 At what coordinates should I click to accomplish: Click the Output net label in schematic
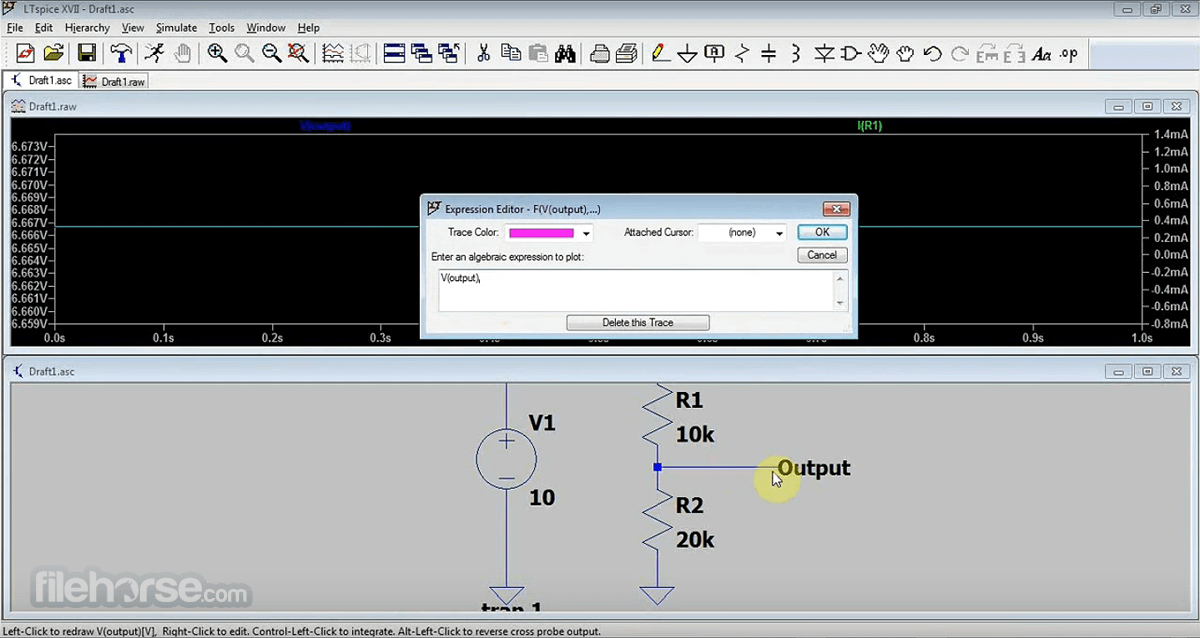tap(814, 468)
